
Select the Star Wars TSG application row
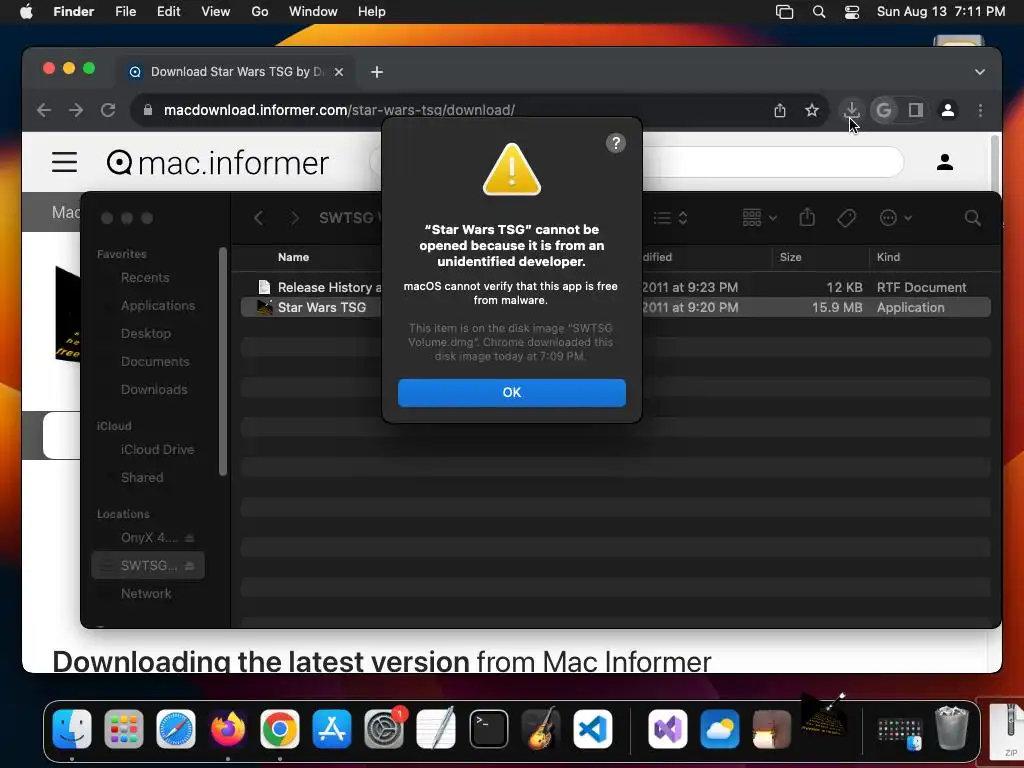point(615,308)
